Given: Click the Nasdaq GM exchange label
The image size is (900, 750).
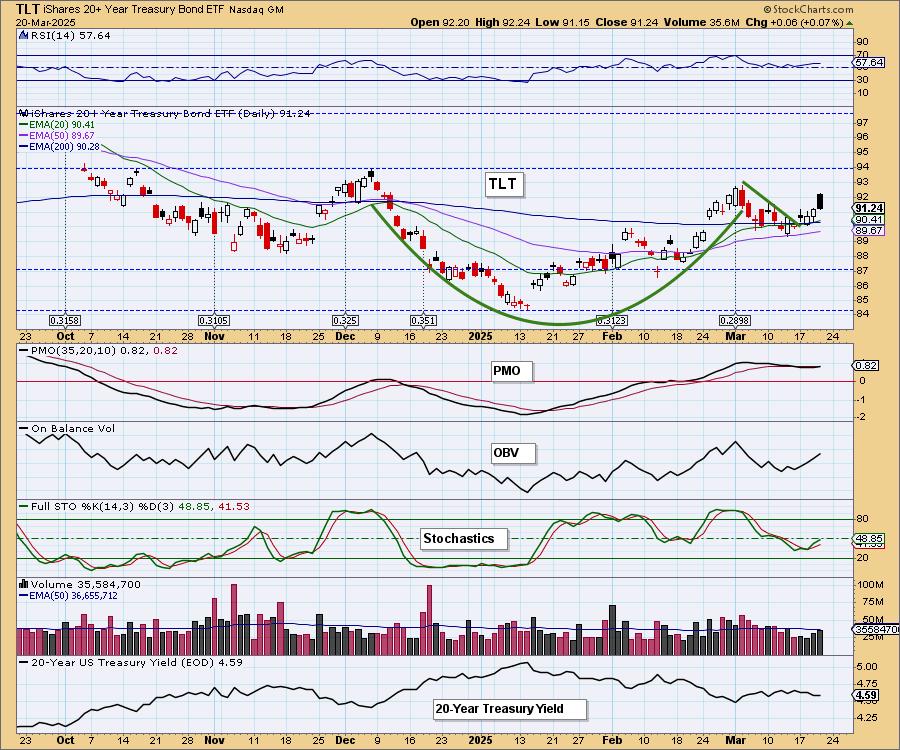Looking at the screenshot, I should (x=256, y=10).
